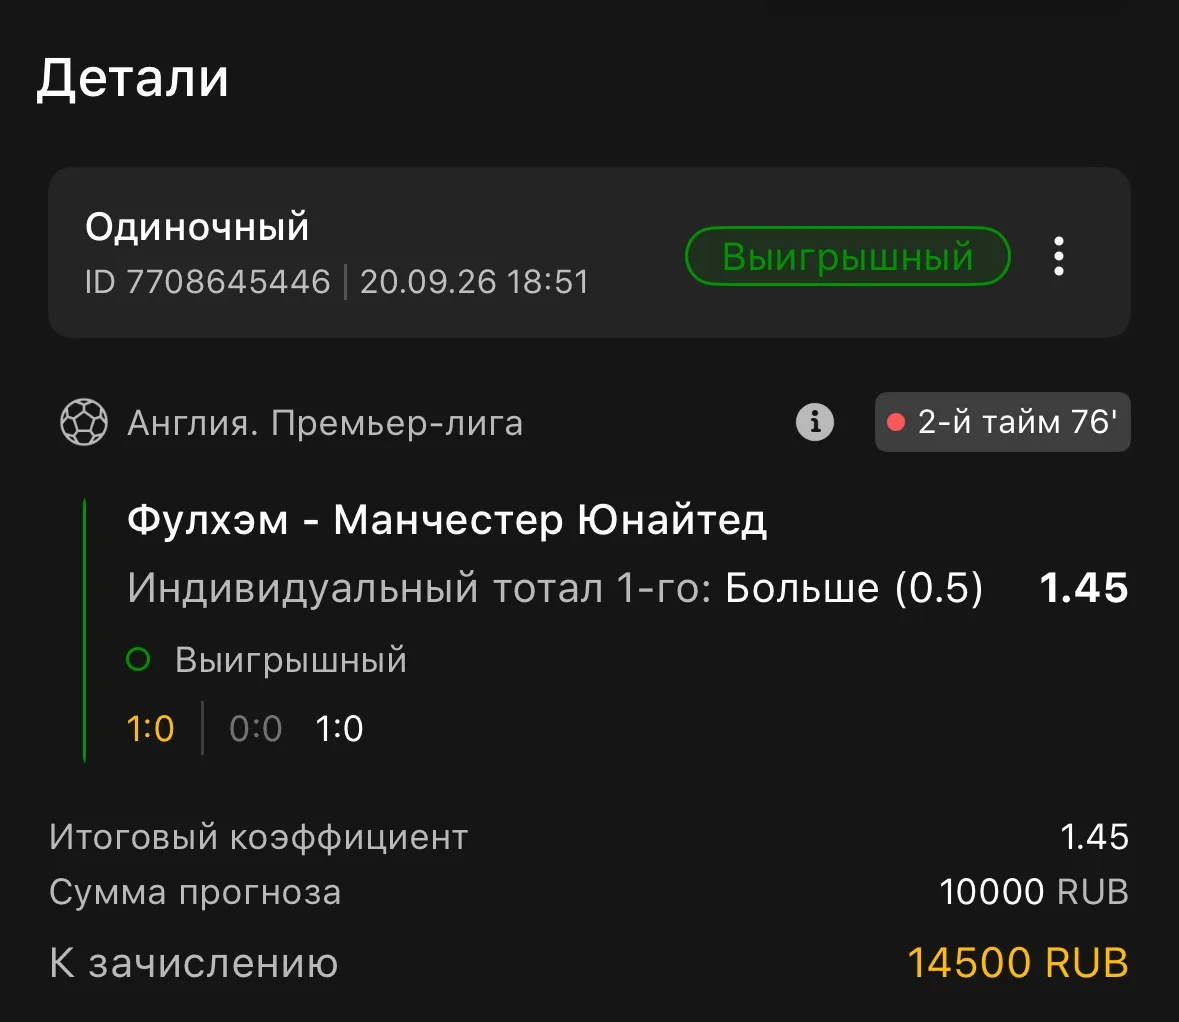
Task: Tap the grey 0:0 first-half score
Action: [x=256, y=728]
